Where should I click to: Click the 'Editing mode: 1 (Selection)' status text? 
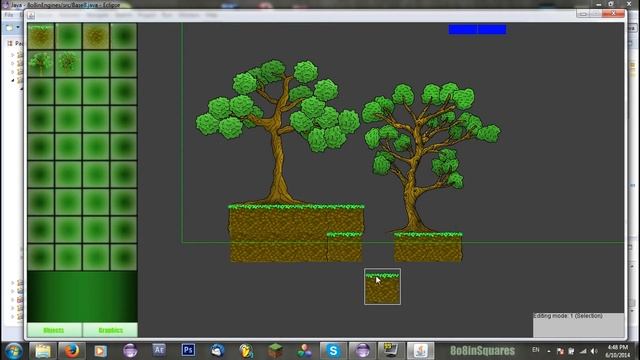click(568, 316)
